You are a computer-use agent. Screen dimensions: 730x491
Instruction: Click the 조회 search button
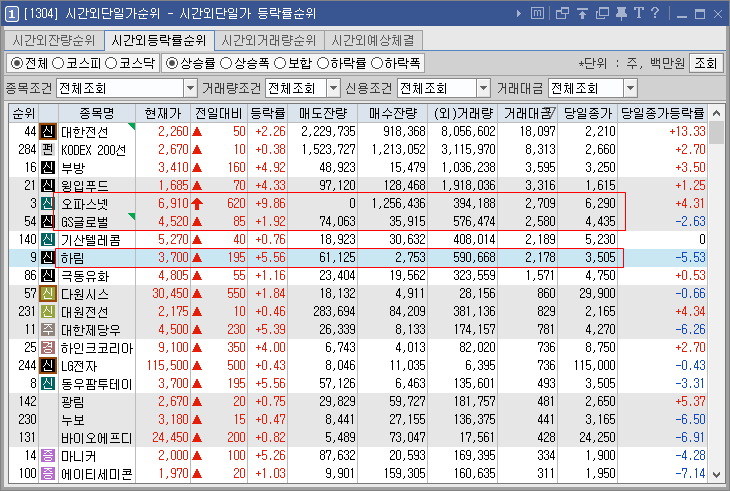706,63
